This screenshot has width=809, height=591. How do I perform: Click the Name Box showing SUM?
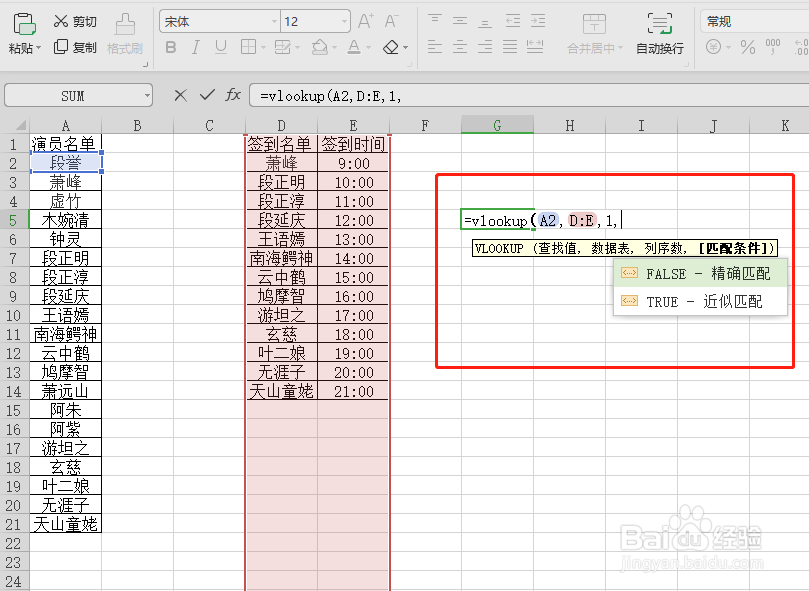point(73,96)
